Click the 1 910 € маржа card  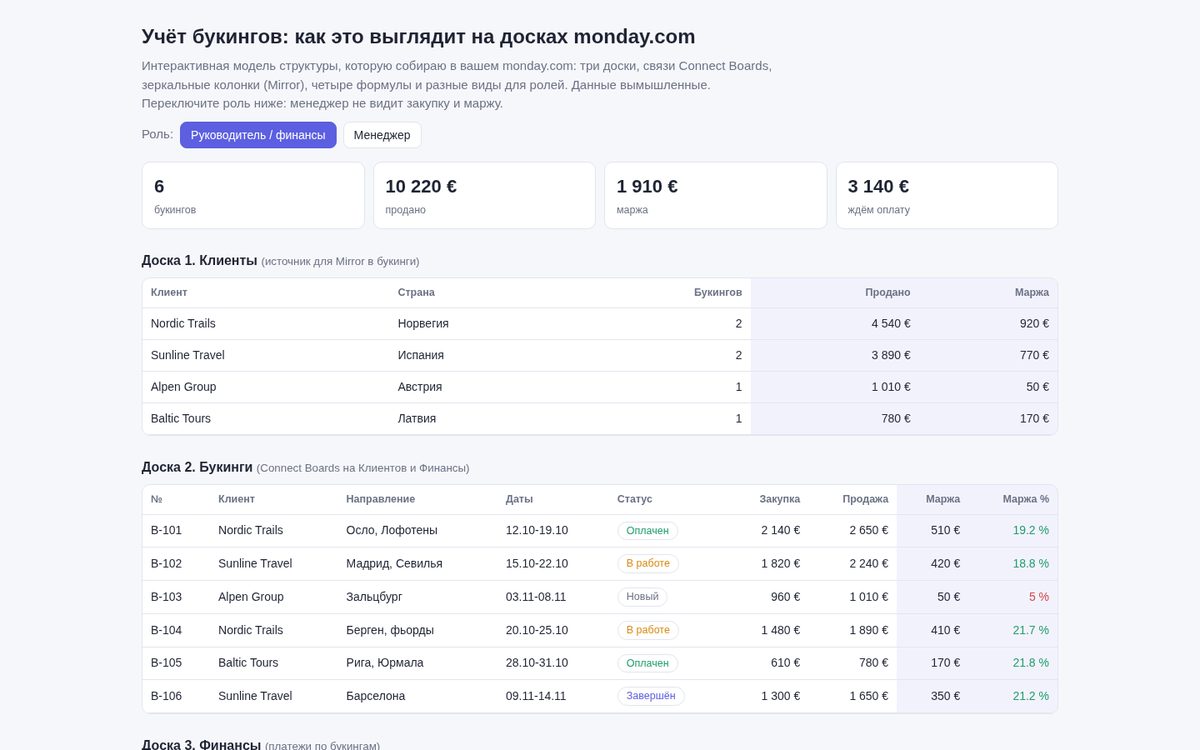715,196
